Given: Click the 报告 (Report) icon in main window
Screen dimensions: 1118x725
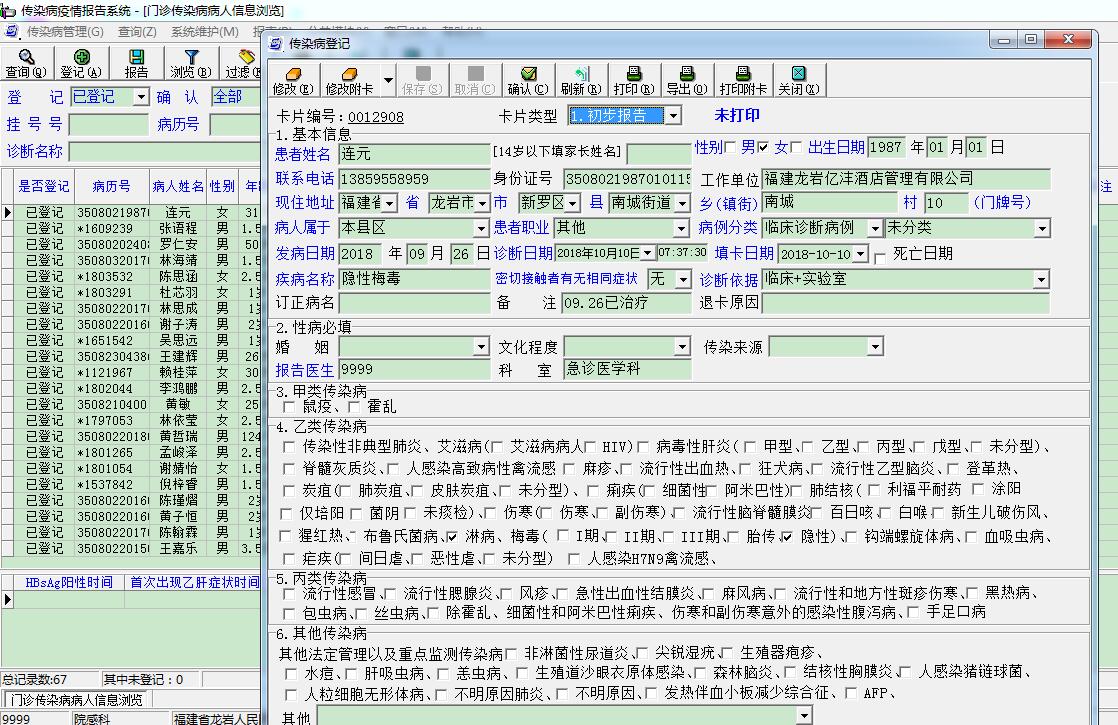Looking at the screenshot, I should pyautogui.click(x=136, y=57).
